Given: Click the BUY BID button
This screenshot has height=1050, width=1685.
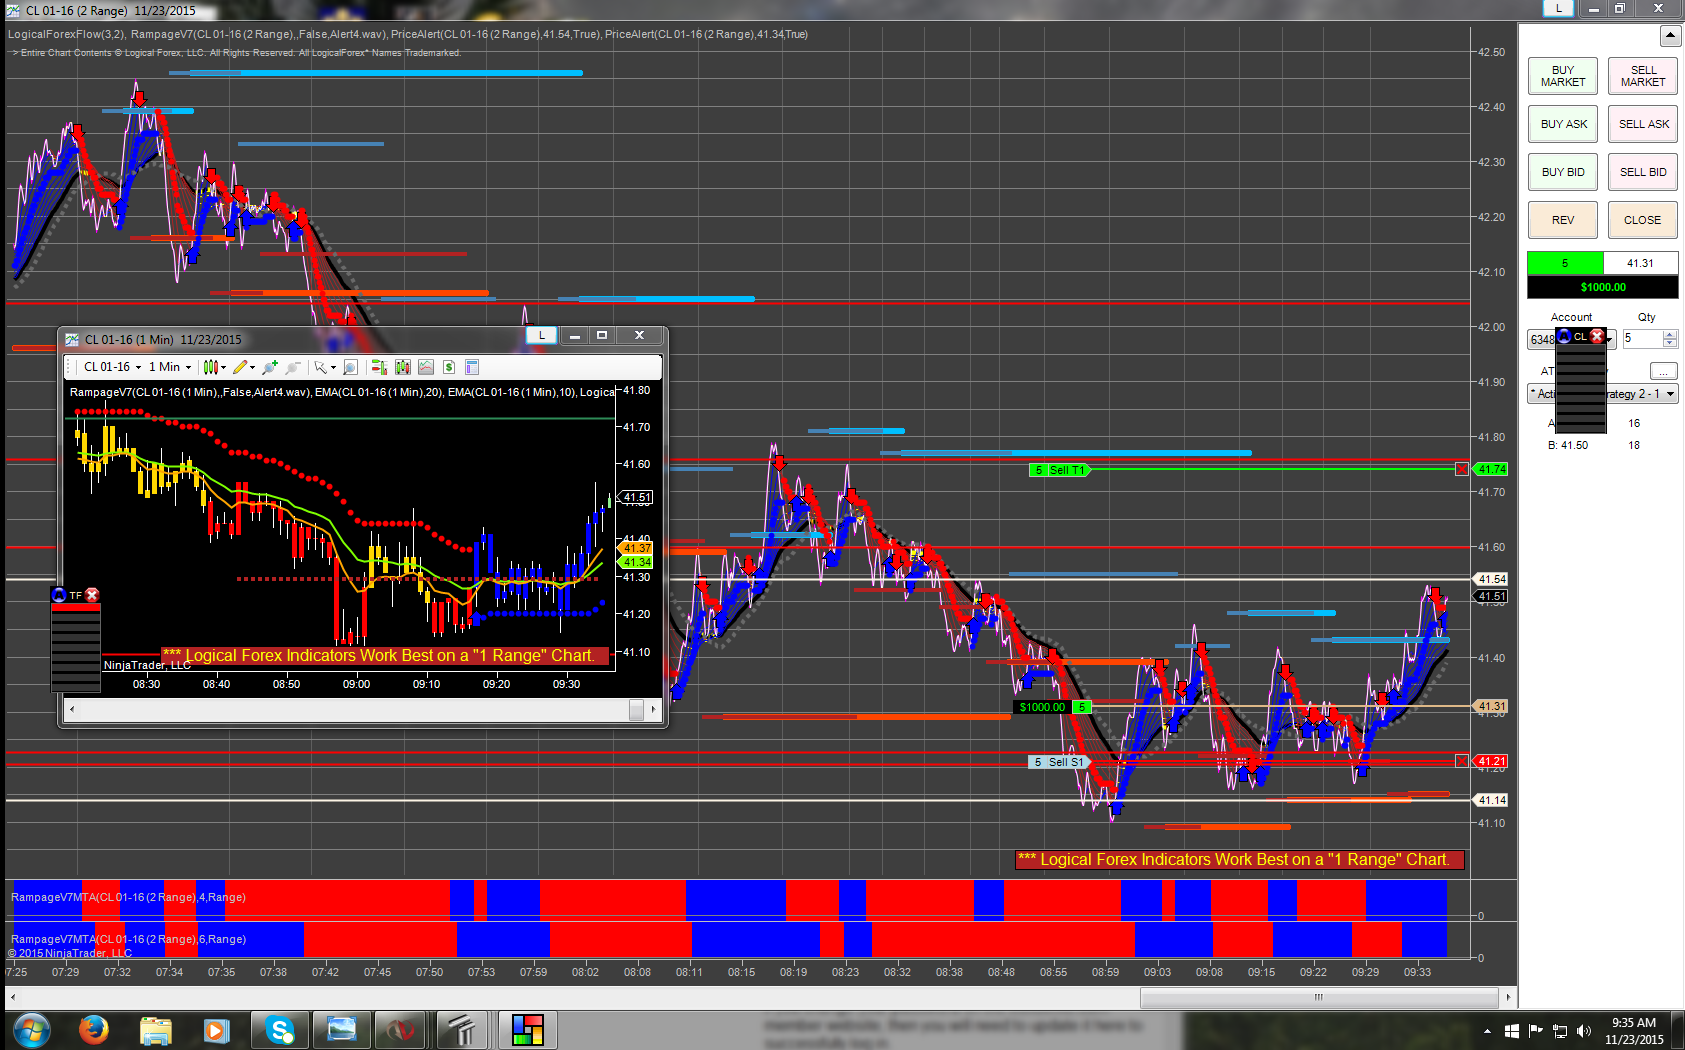Looking at the screenshot, I should pos(1563,172).
